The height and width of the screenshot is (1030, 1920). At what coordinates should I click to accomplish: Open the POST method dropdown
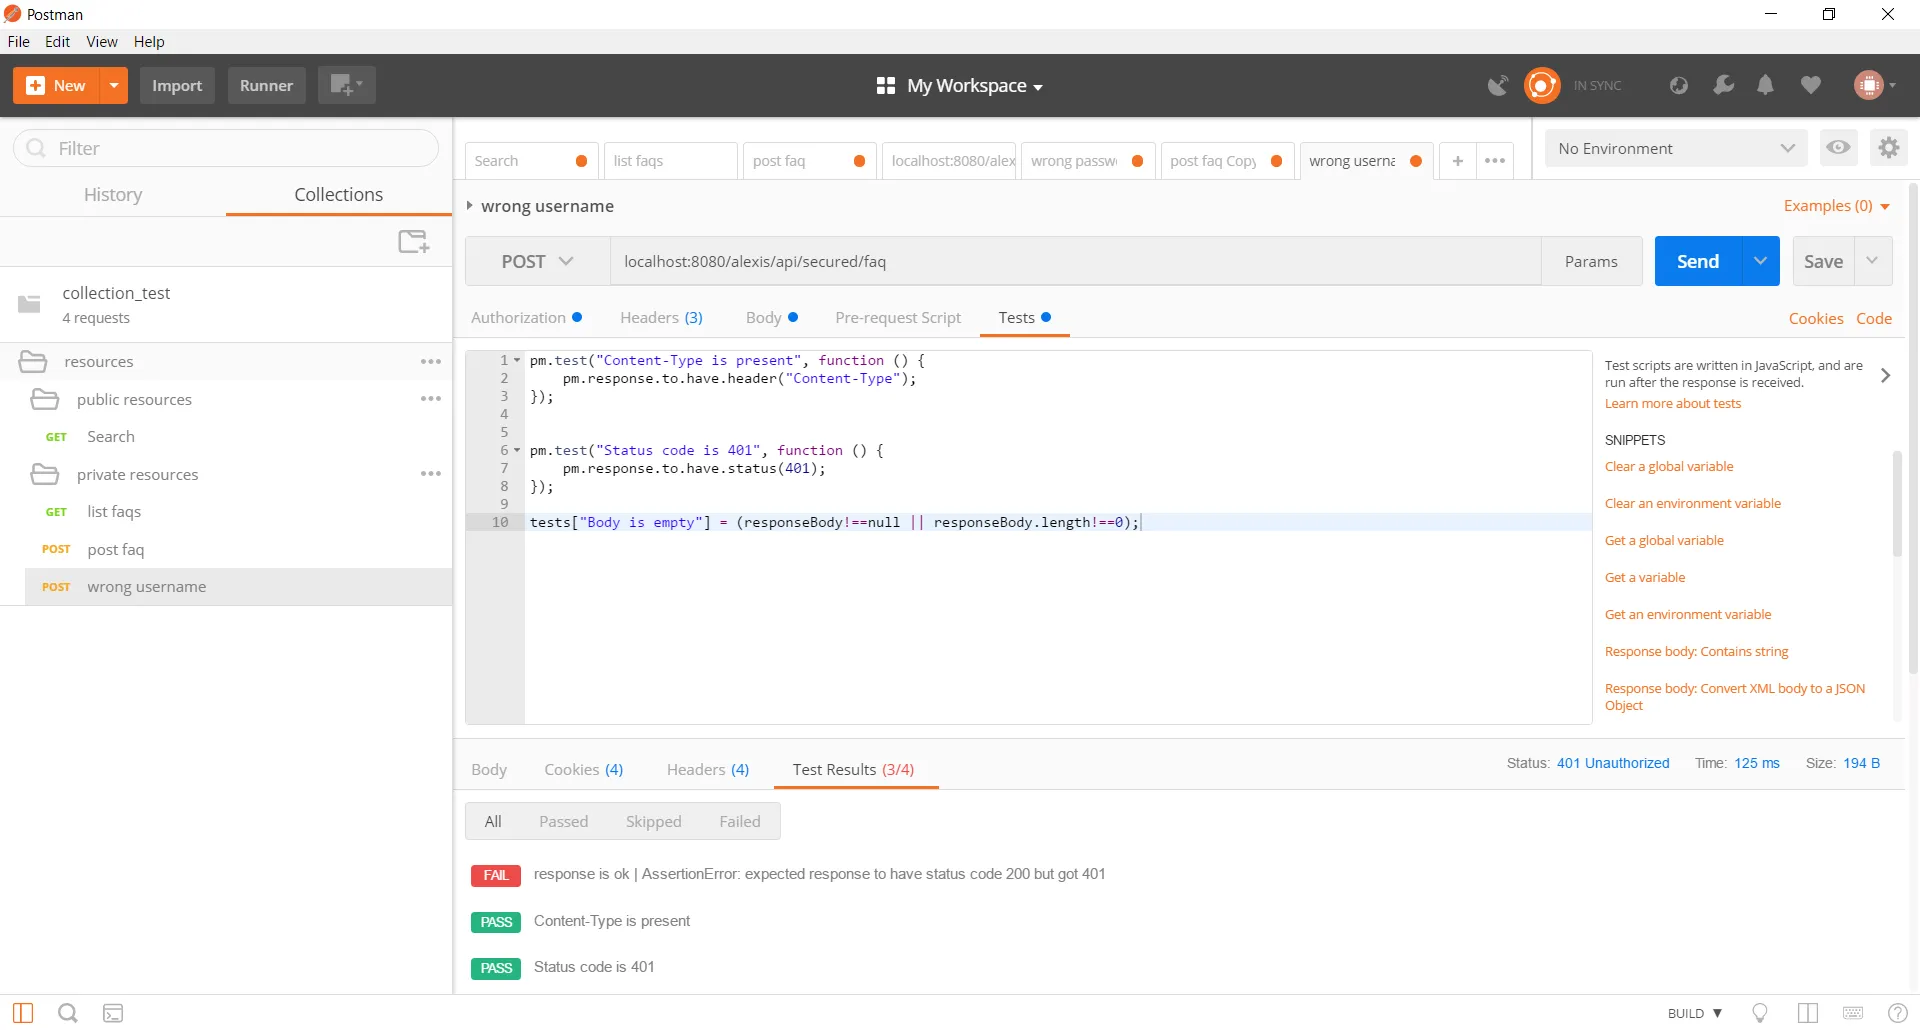coord(537,262)
